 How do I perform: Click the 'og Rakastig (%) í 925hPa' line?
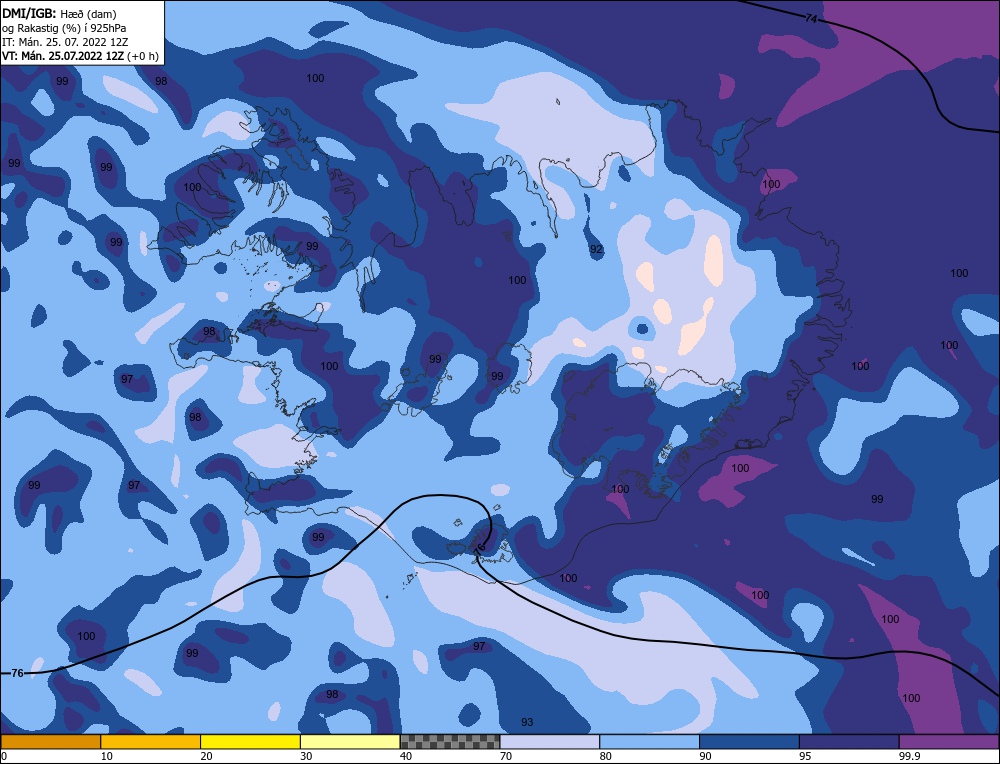pyautogui.click(x=64, y=28)
